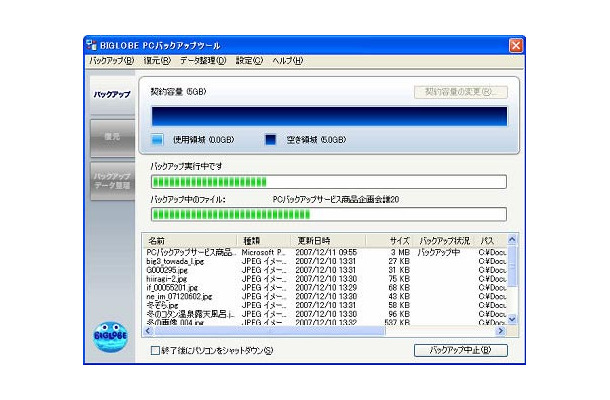Select the G000295.jpg file row
Viewport: 610px width, 400px height.
325,270
